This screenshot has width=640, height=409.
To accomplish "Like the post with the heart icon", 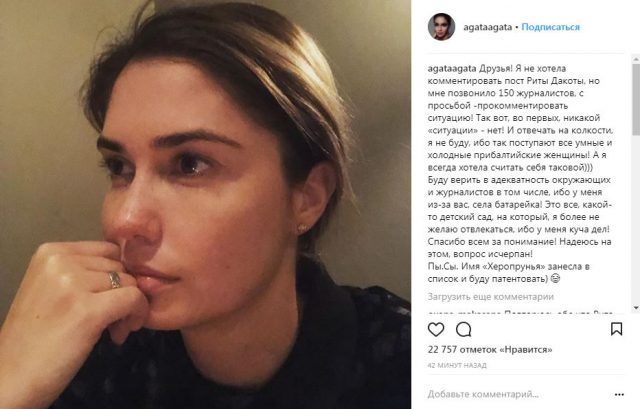I will click(436, 329).
